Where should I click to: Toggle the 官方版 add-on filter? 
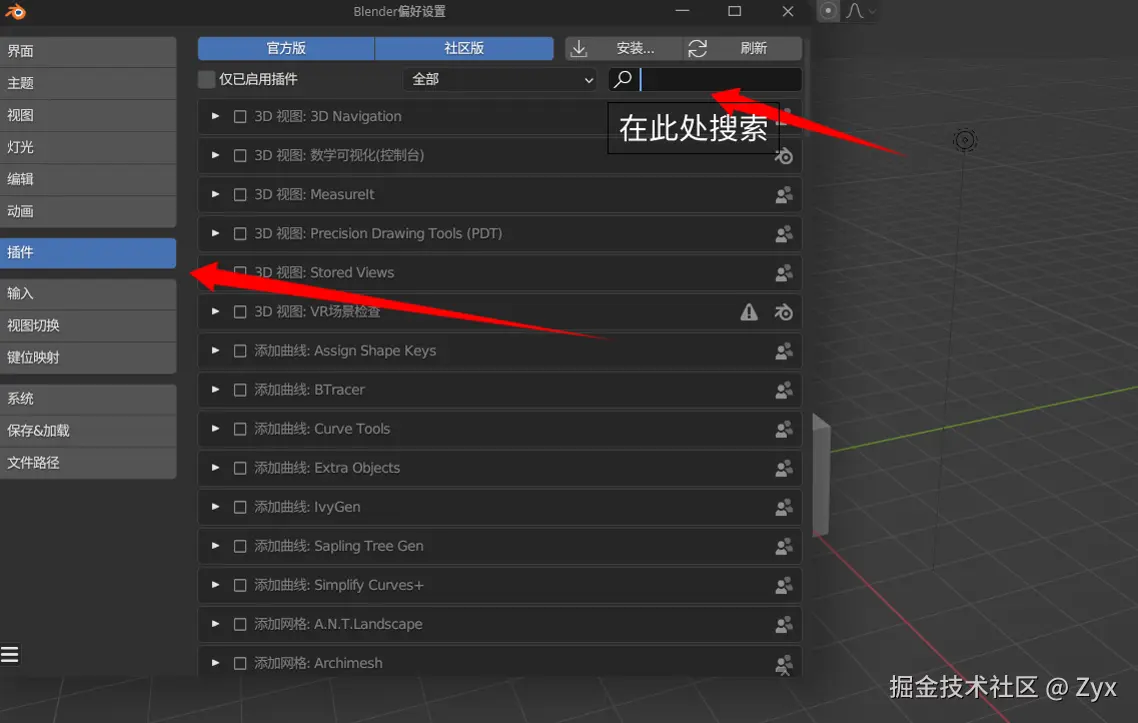tap(286, 49)
